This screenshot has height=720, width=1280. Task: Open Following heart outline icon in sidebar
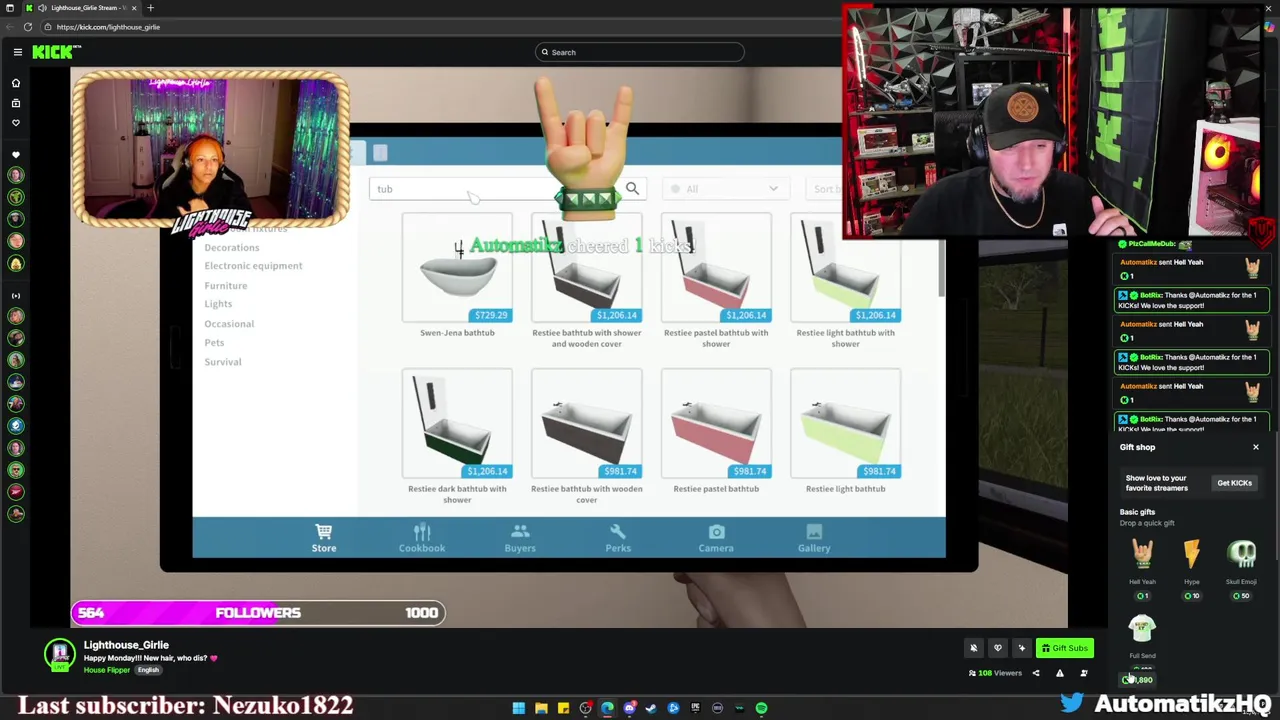coord(16,123)
